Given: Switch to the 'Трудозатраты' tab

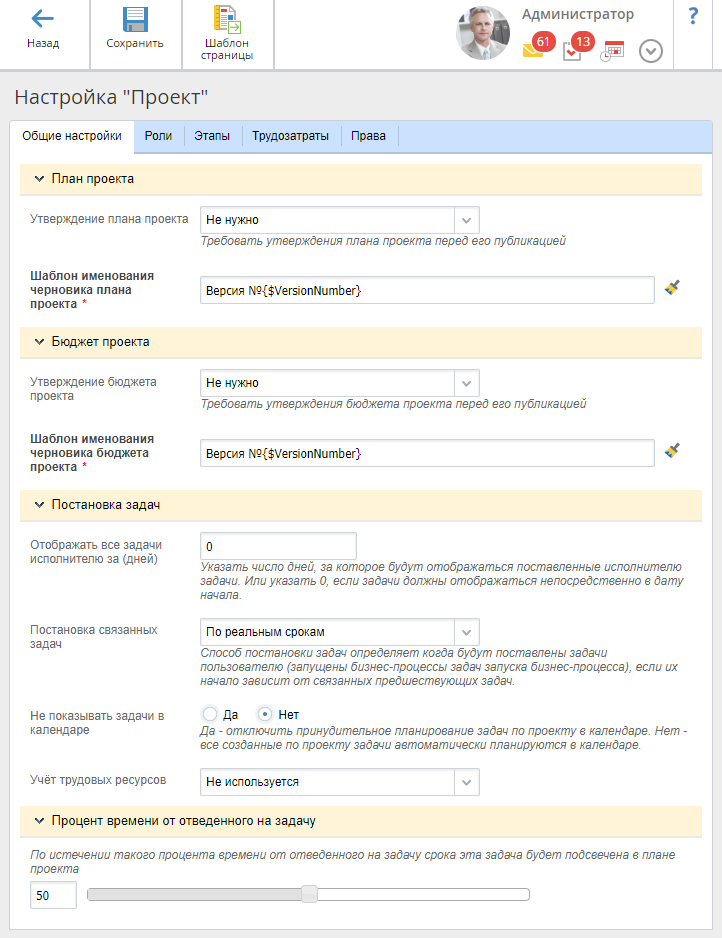Looking at the screenshot, I should click(290, 136).
